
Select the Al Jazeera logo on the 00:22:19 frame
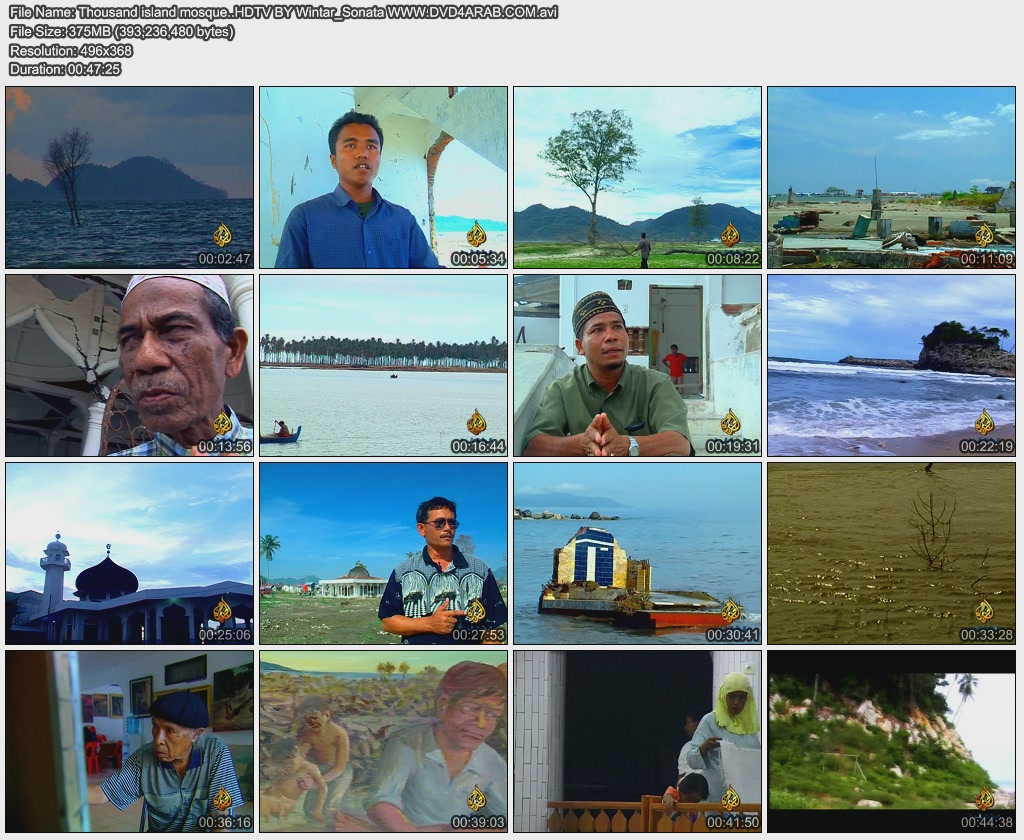tap(985, 422)
